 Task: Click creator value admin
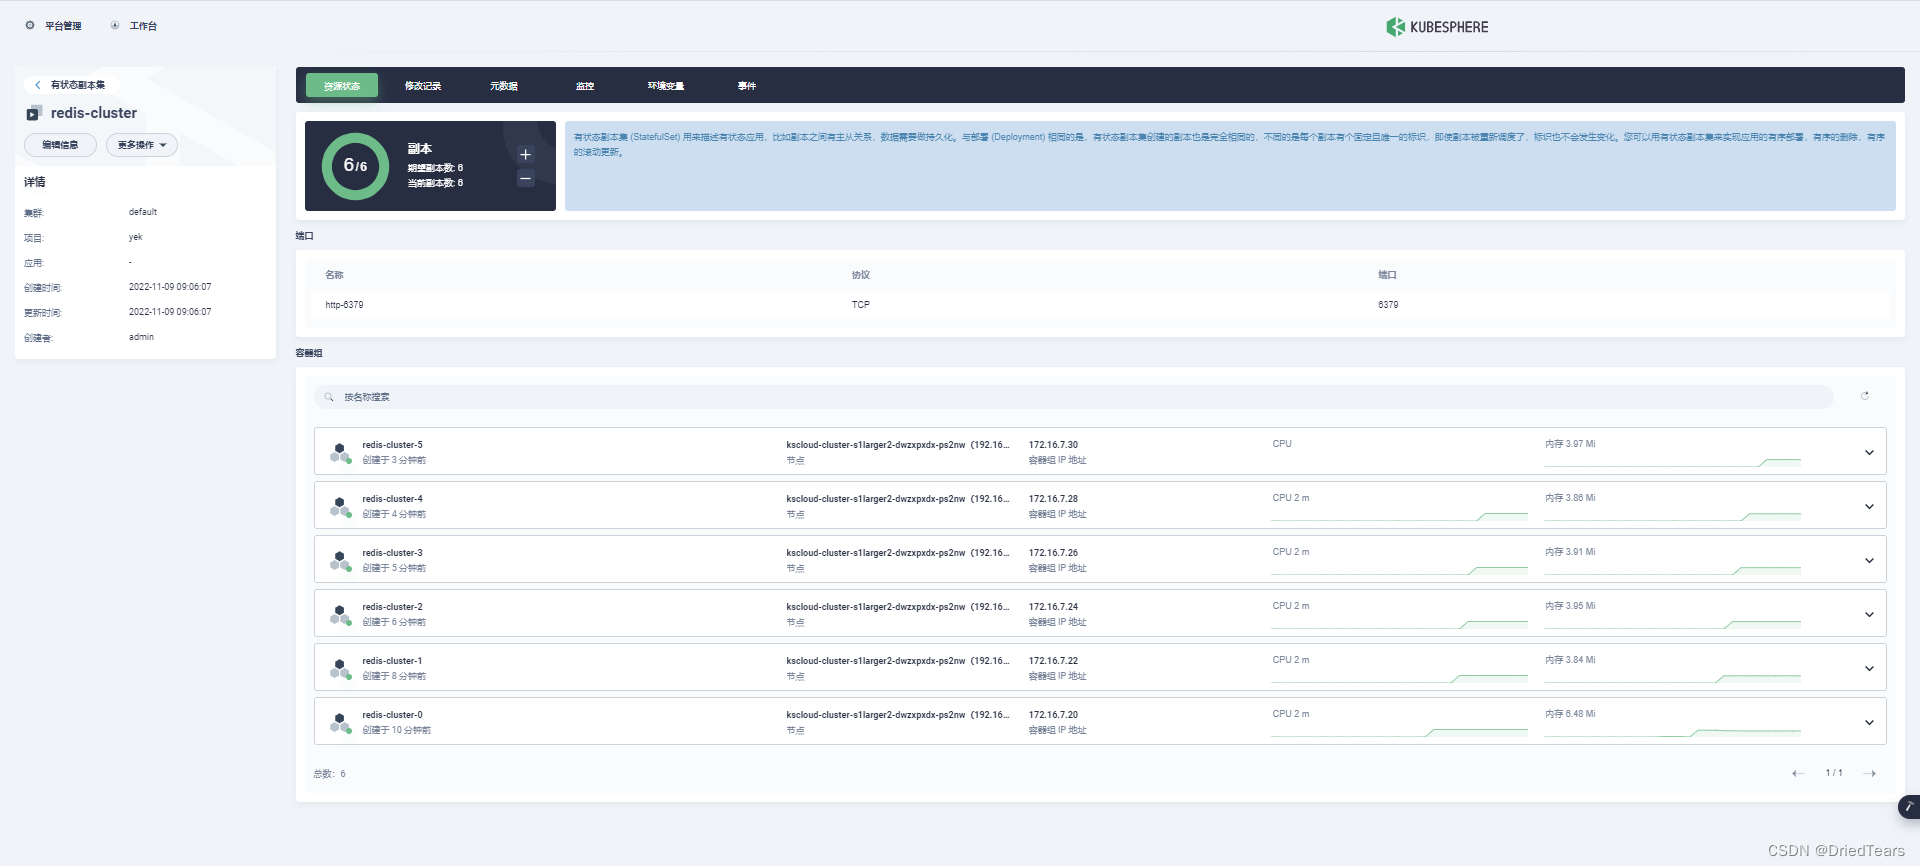pyautogui.click(x=141, y=337)
